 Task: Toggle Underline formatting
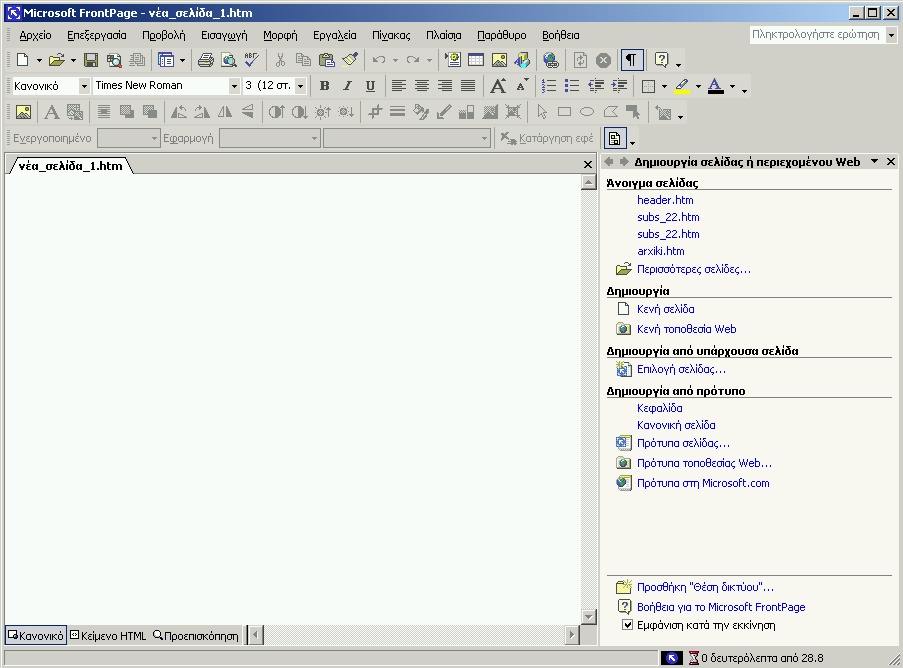tap(370, 86)
